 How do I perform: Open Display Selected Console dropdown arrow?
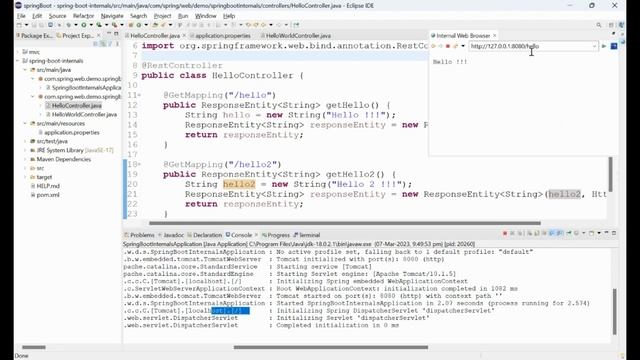pyautogui.click(x=584, y=233)
